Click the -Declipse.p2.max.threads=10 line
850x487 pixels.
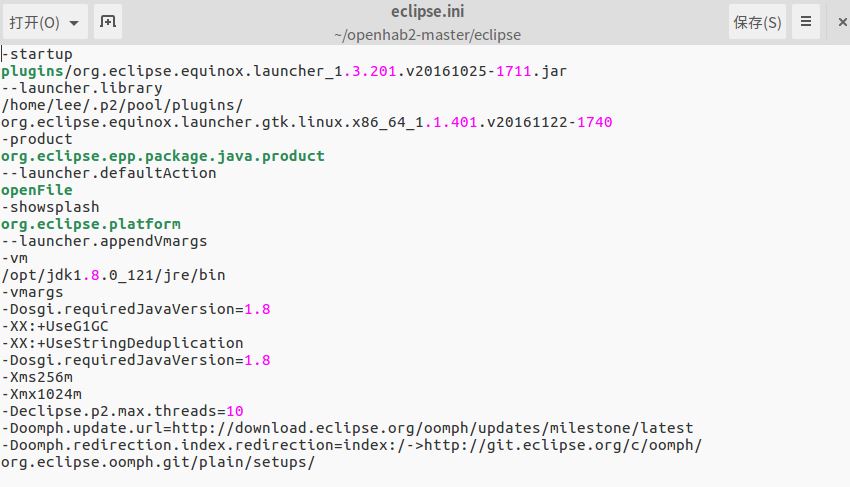pyautogui.click(x=123, y=411)
